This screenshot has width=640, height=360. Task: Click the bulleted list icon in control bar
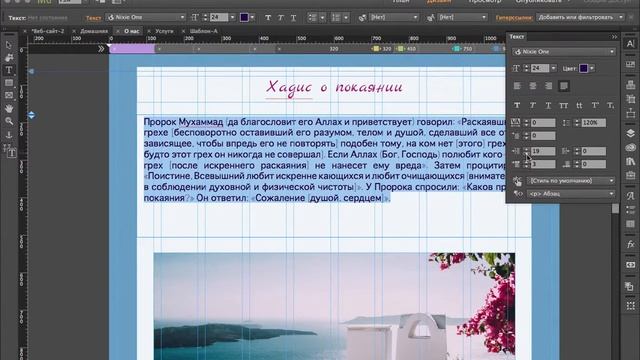pos(312,18)
